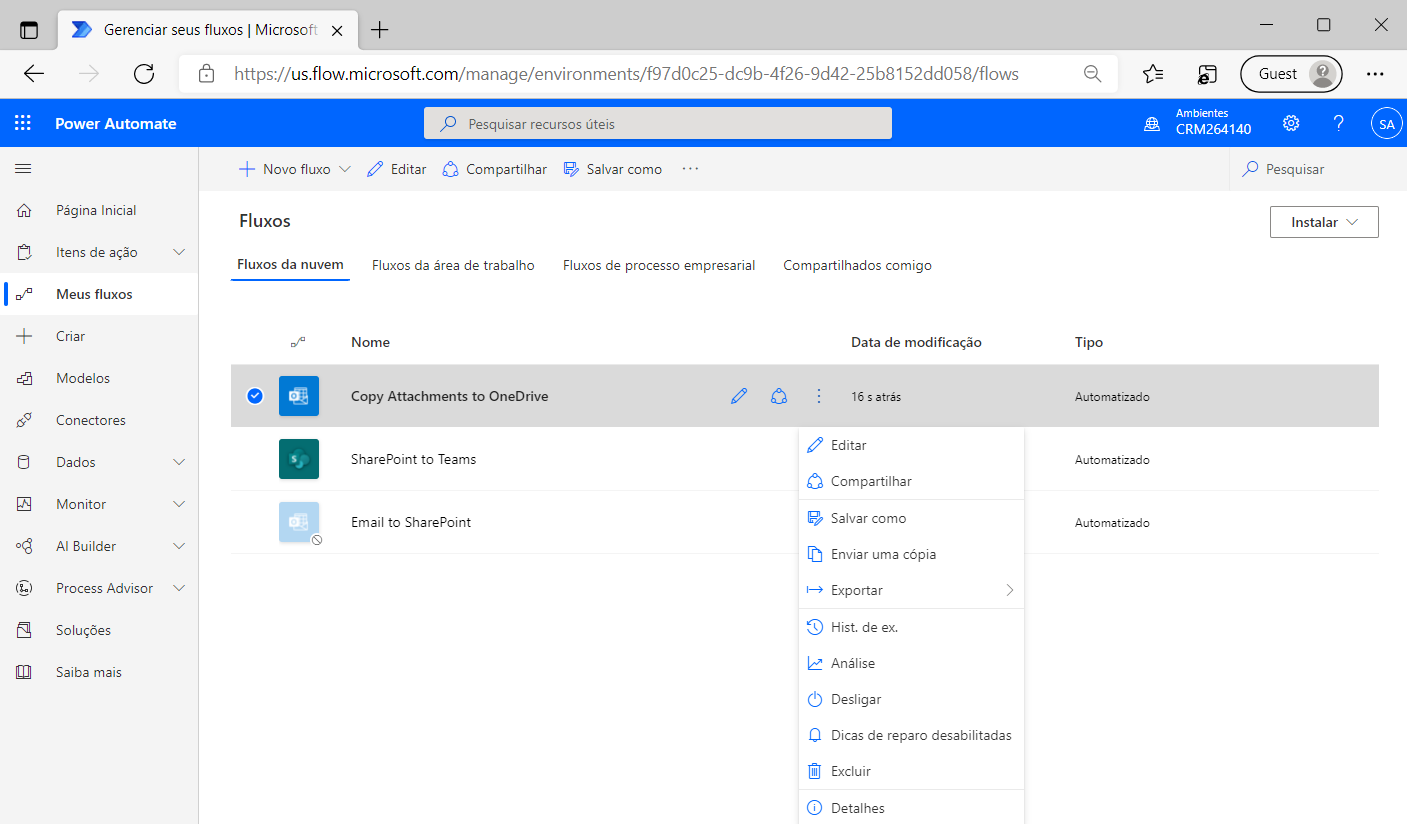Image resolution: width=1407 pixels, height=824 pixels.
Task: Click Salvar como in command bar
Action: click(x=613, y=169)
